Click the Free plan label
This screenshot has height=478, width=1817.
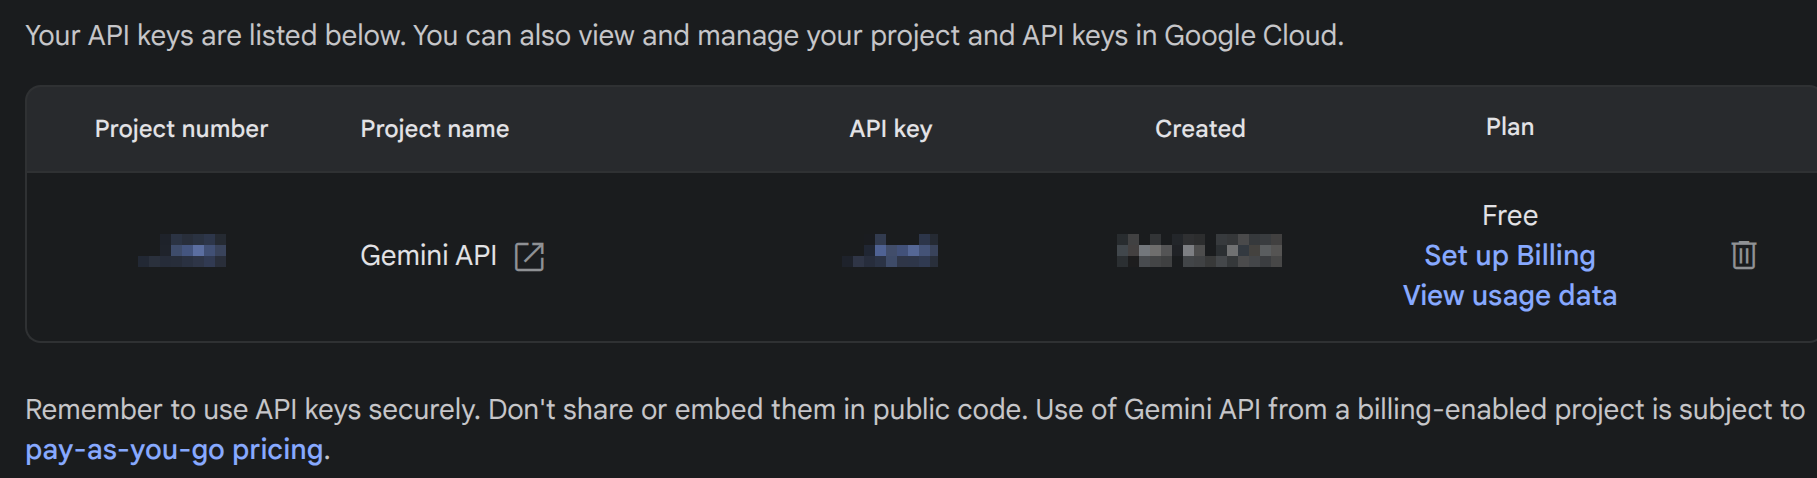[x=1509, y=215]
